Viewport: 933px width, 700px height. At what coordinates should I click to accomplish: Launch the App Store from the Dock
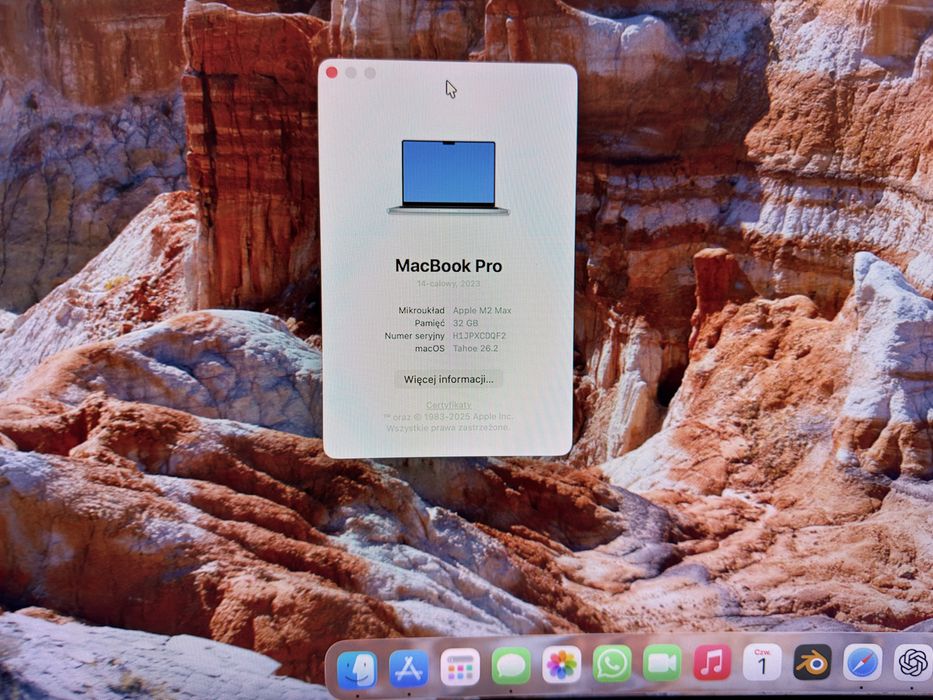(408, 668)
